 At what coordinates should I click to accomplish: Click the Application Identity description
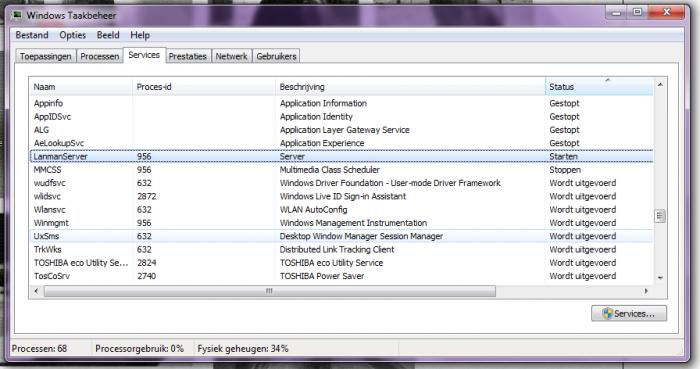tap(316, 116)
